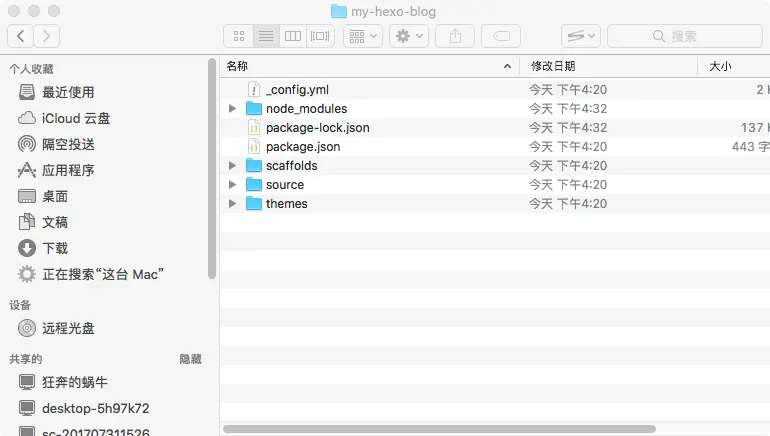Click the package-lock.json file icon

(253, 128)
